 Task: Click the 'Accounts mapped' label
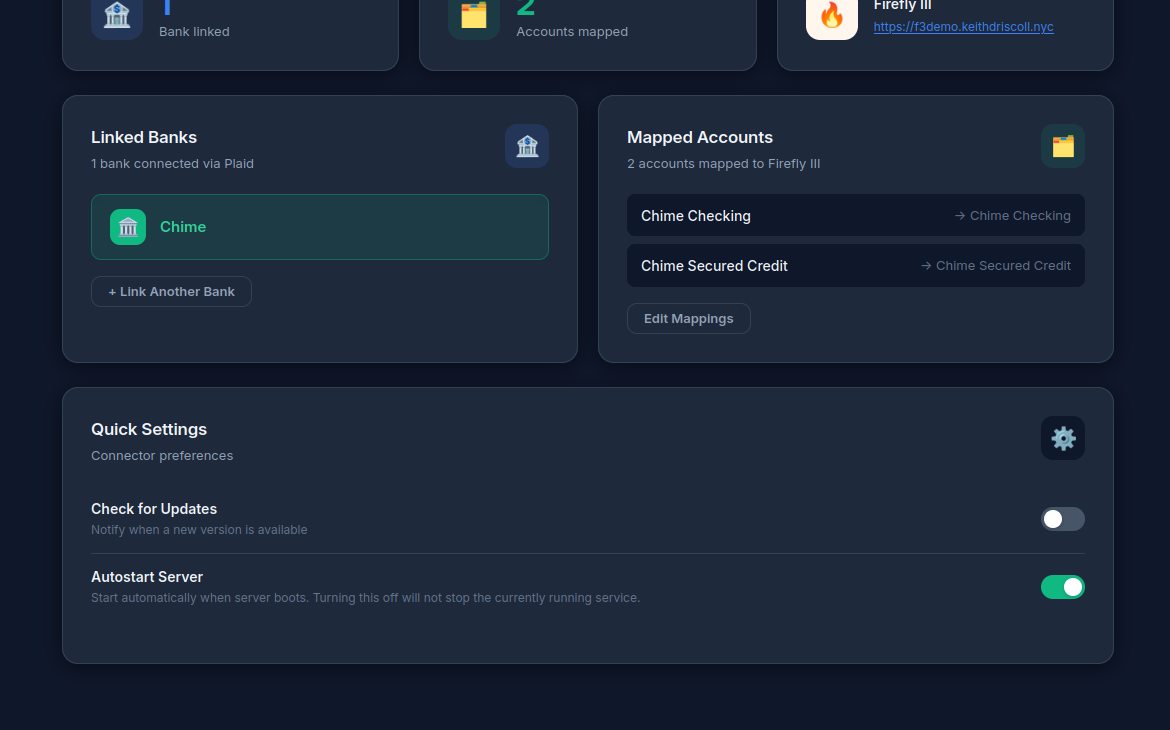point(572,31)
